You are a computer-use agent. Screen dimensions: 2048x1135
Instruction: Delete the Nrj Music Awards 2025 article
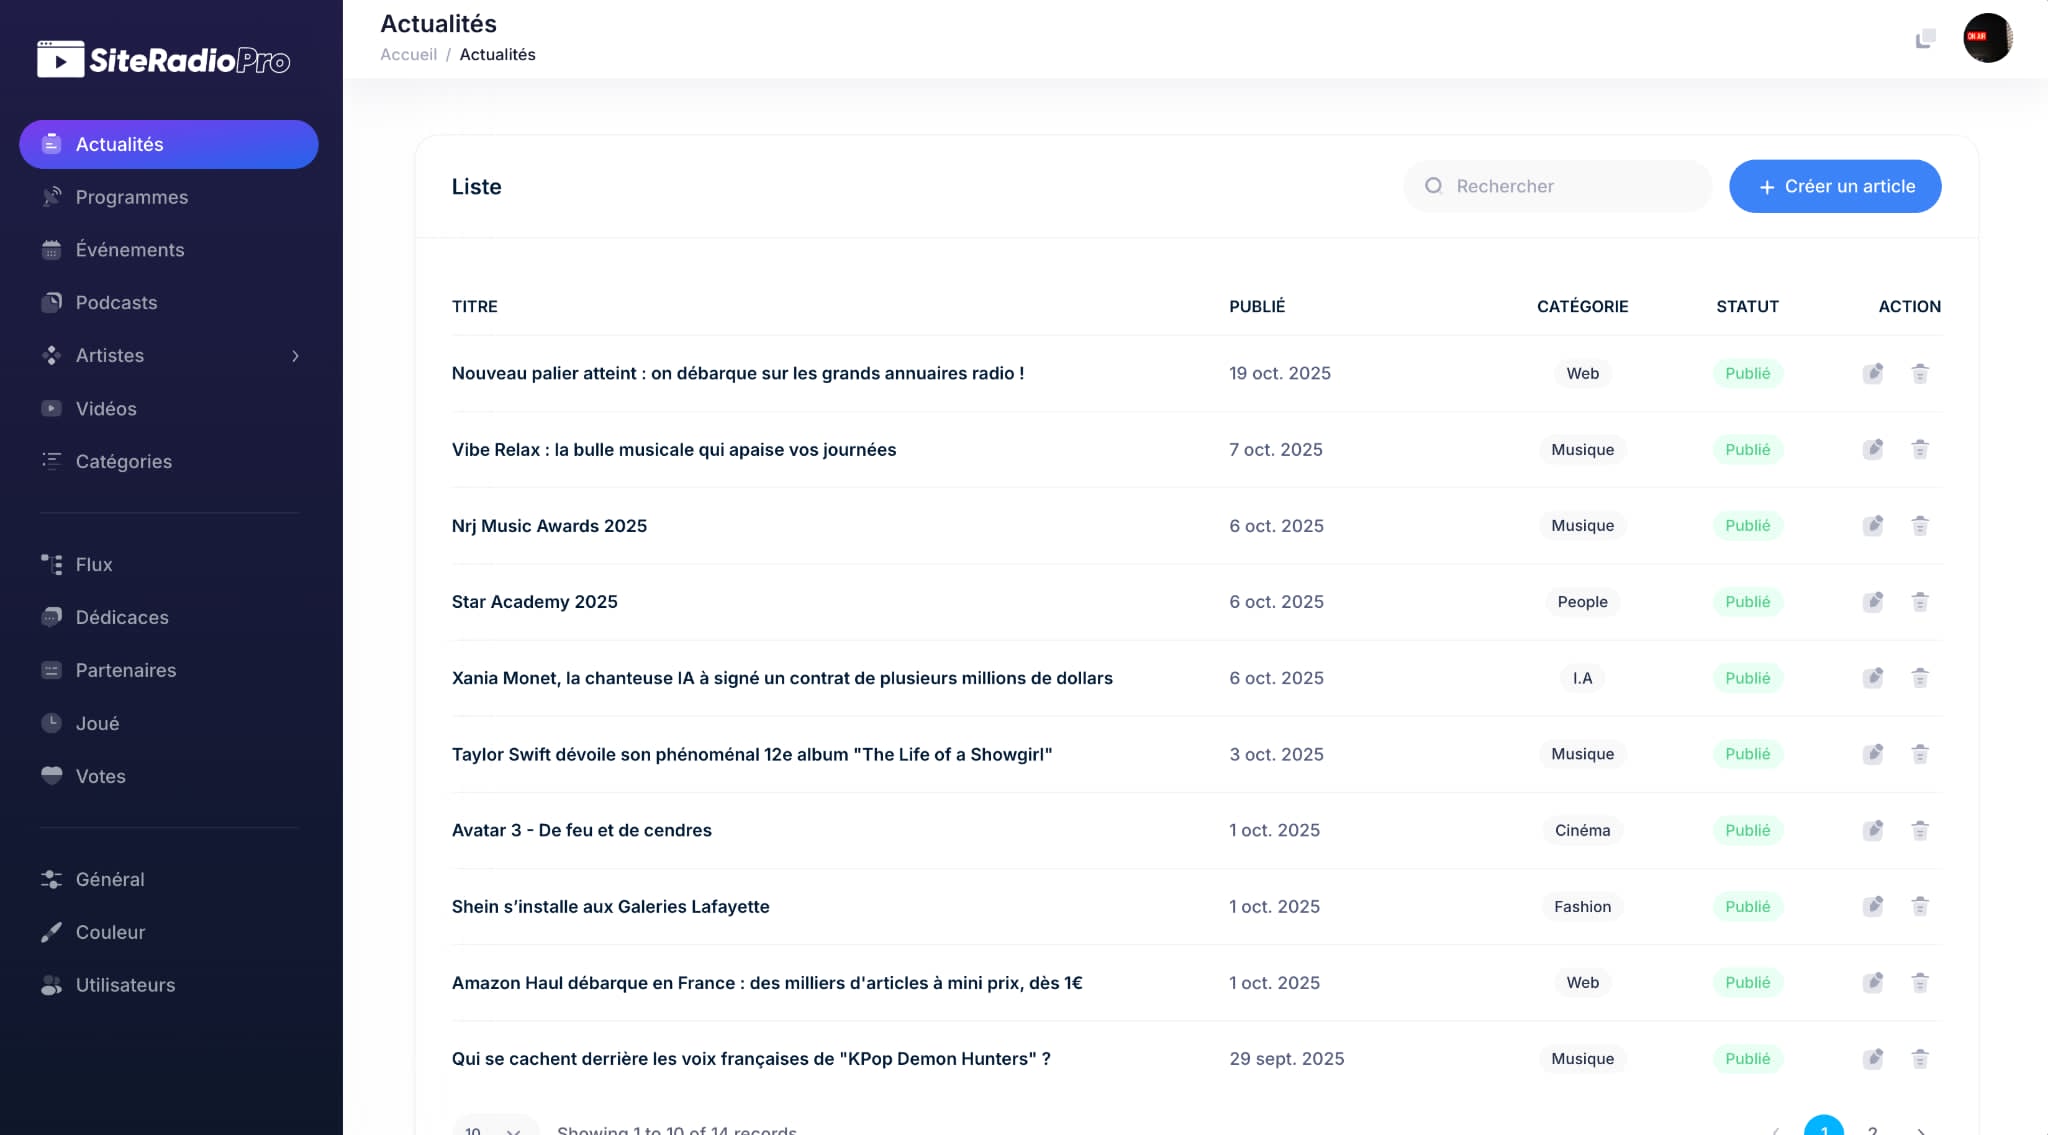click(x=1920, y=526)
